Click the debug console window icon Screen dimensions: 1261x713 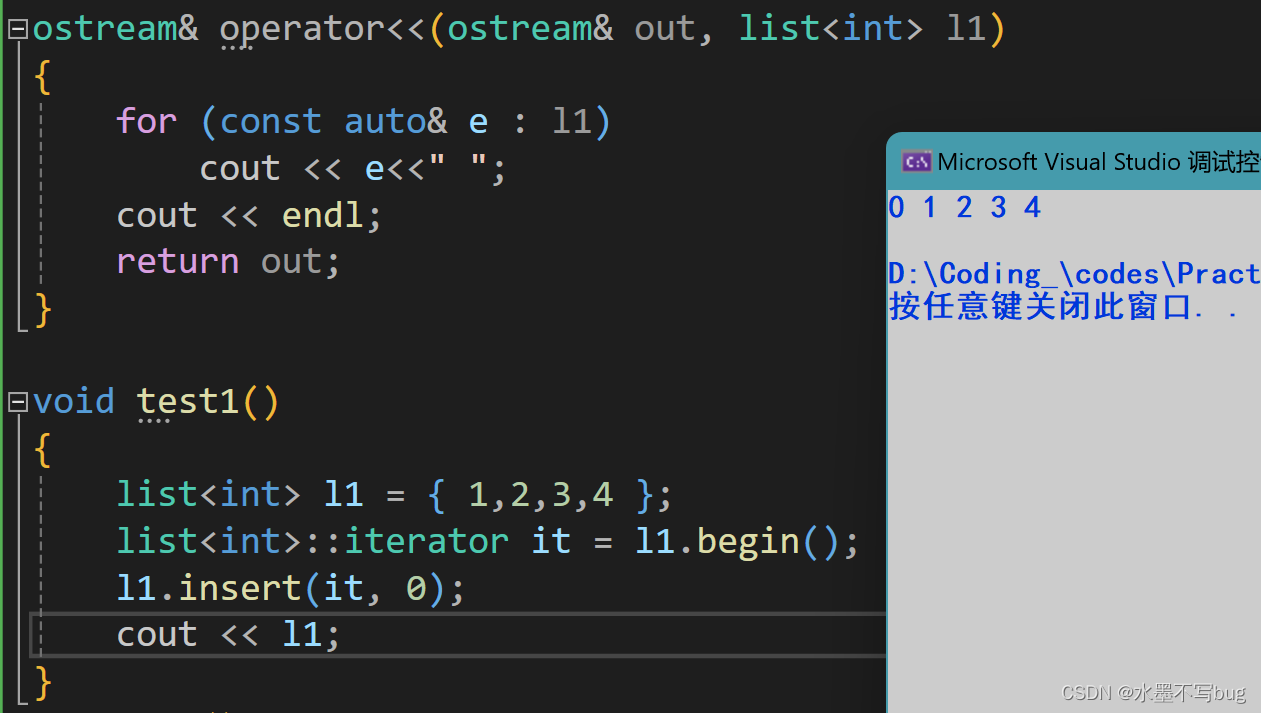click(x=917, y=161)
